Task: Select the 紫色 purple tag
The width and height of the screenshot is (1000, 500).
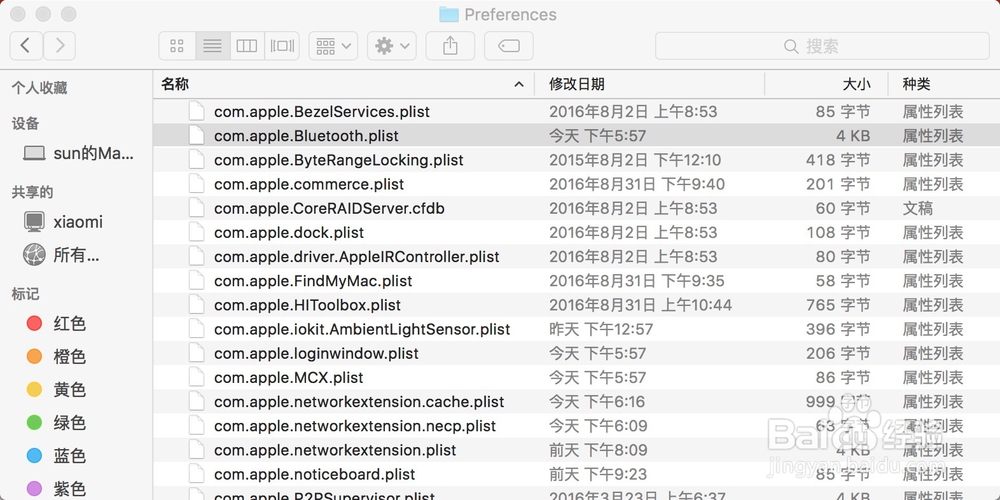Action: pyautogui.click(x=56, y=489)
